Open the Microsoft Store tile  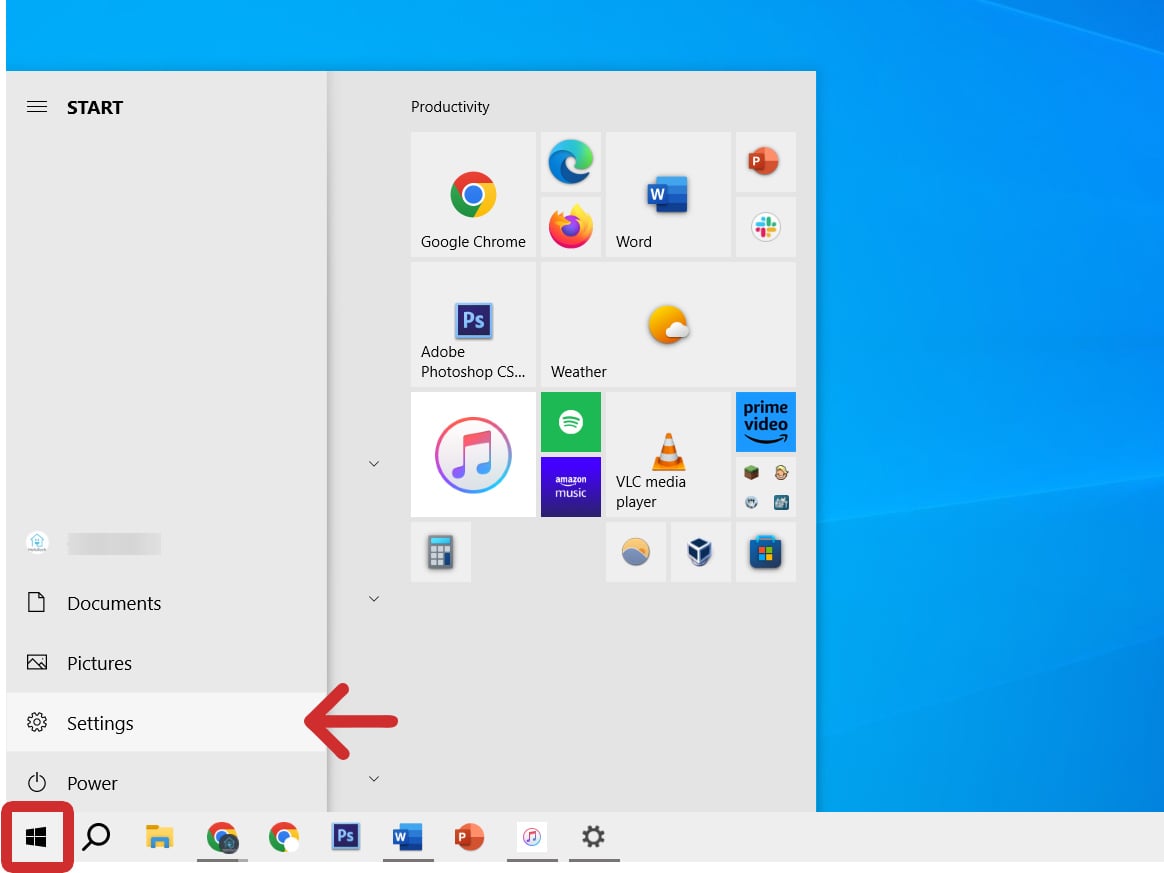pos(765,552)
